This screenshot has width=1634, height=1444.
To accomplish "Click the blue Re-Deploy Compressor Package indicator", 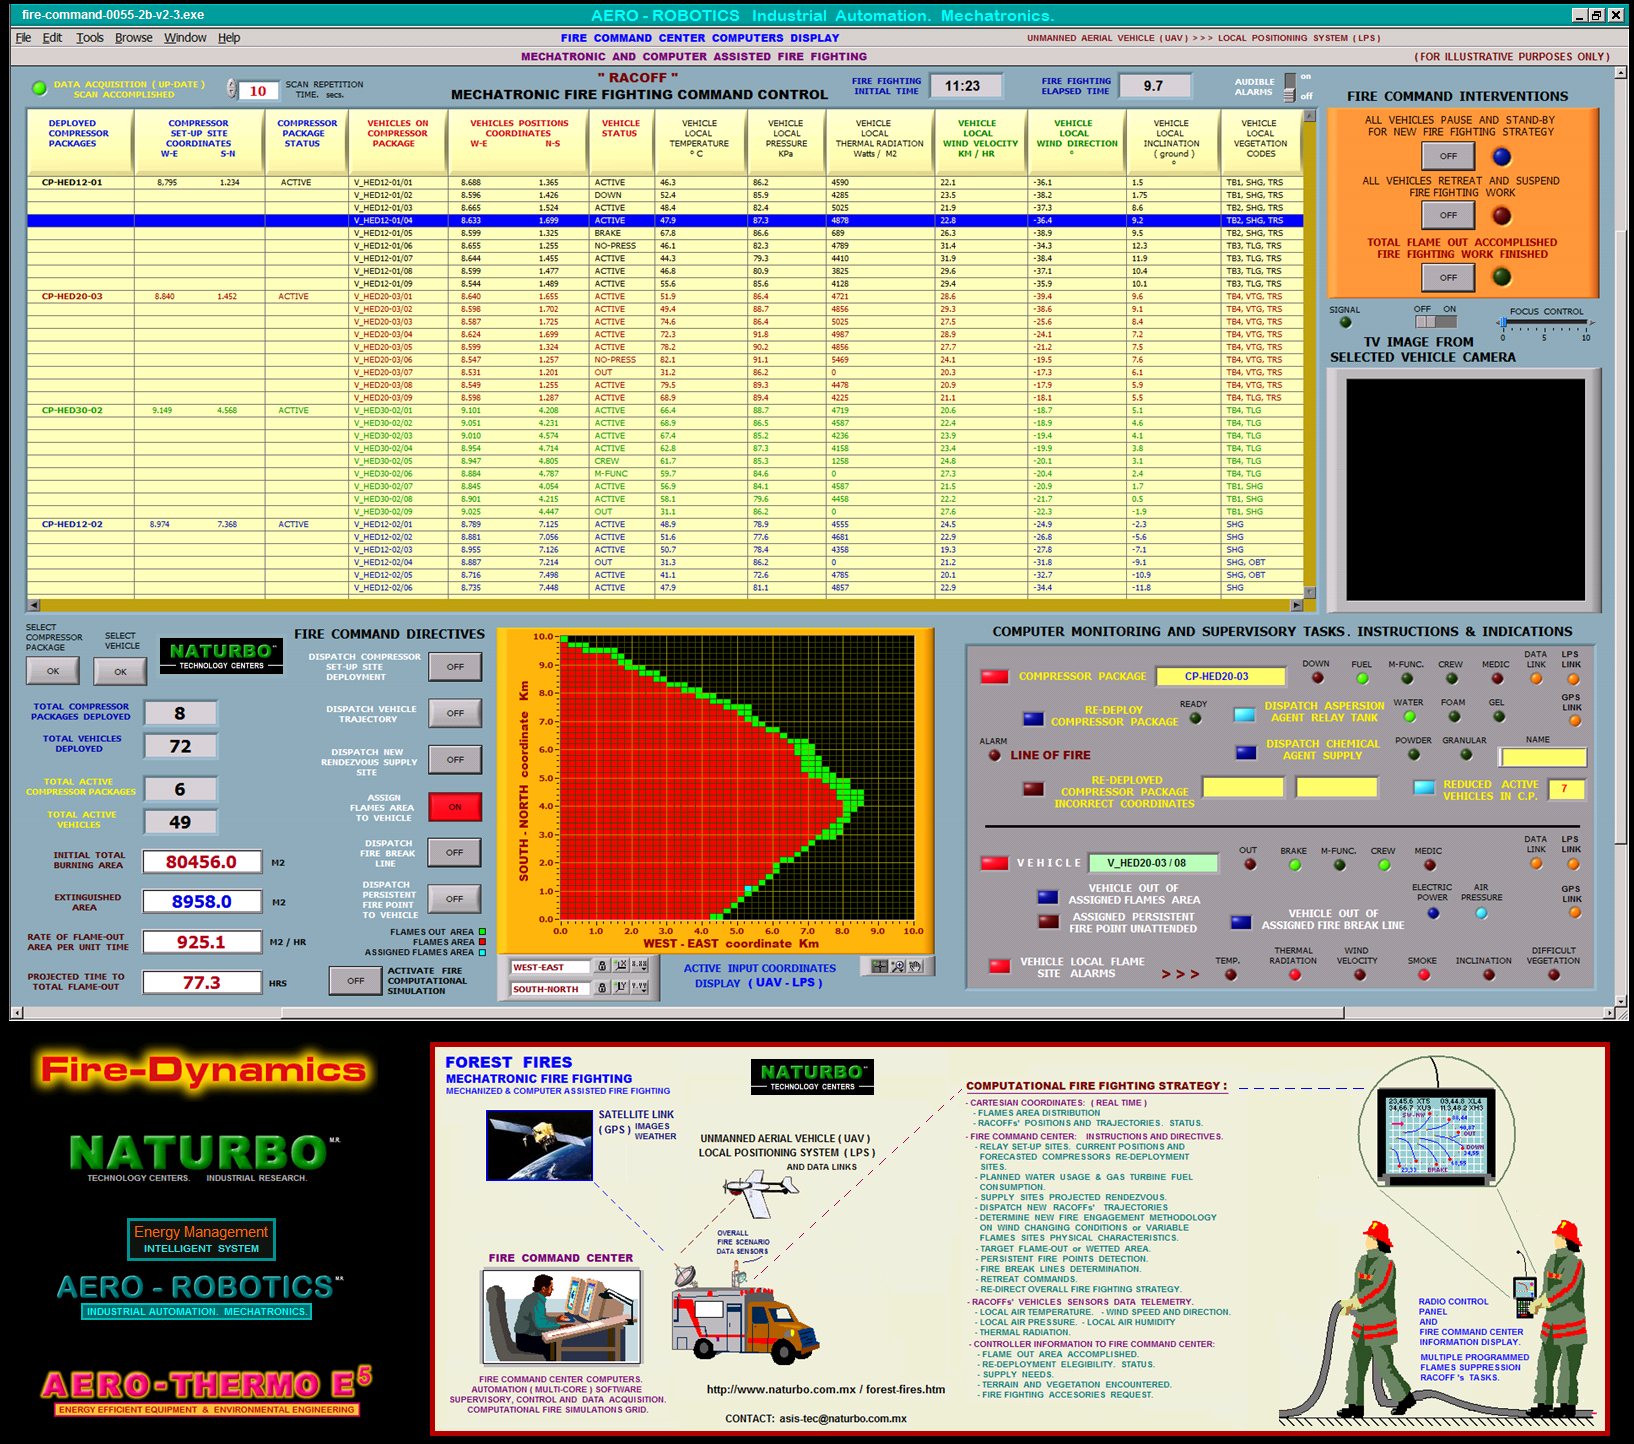I will [1033, 718].
